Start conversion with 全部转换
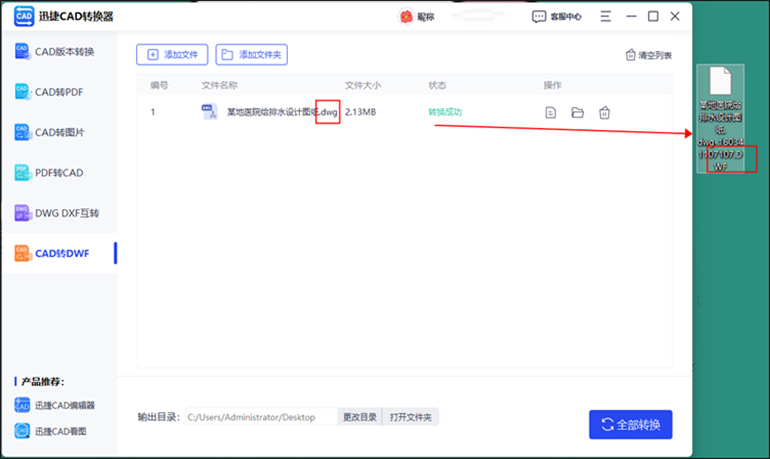This screenshot has width=770, height=459. click(631, 424)
